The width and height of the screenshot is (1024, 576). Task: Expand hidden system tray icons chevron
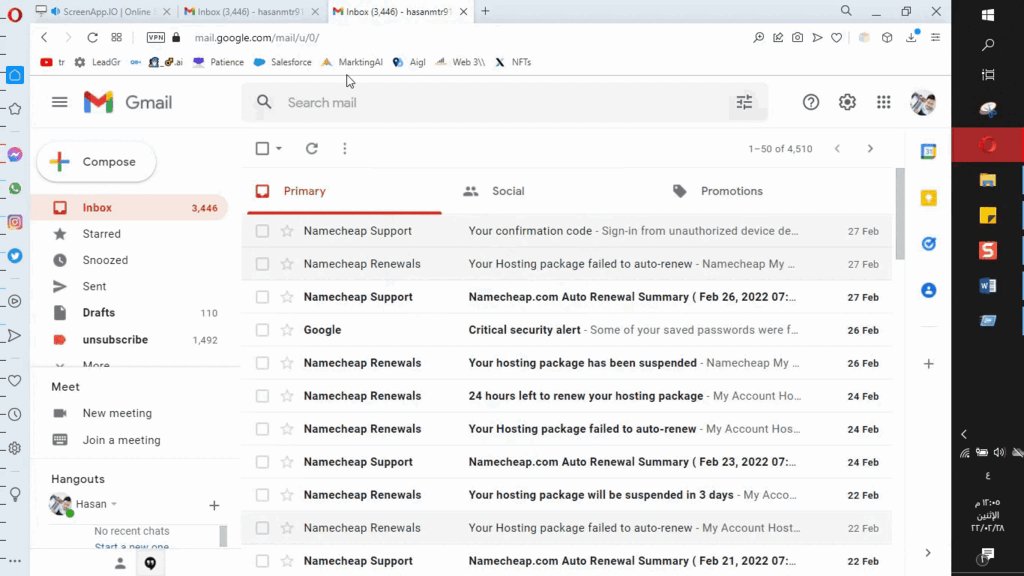click(x=964, y=434)
